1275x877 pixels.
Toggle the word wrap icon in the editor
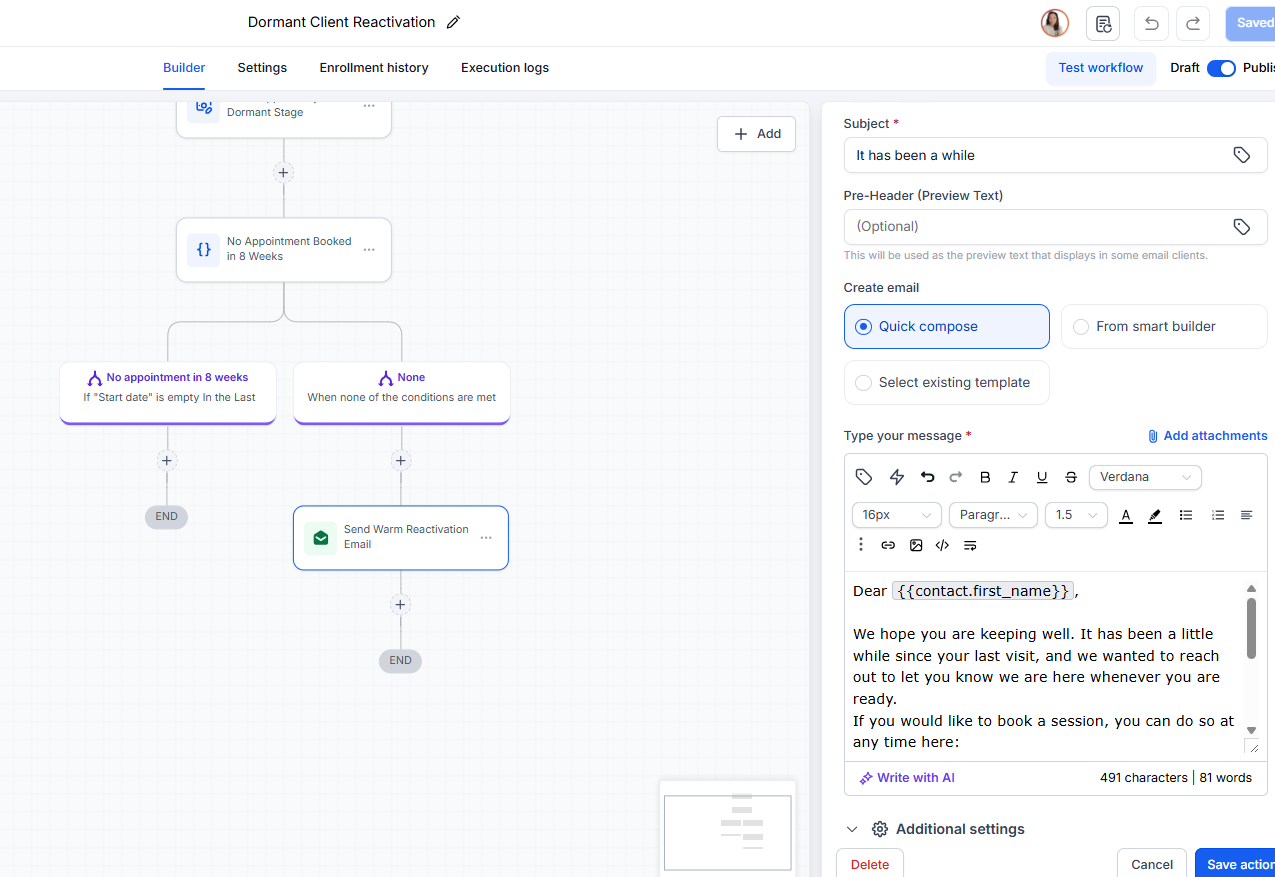point(970,545)
